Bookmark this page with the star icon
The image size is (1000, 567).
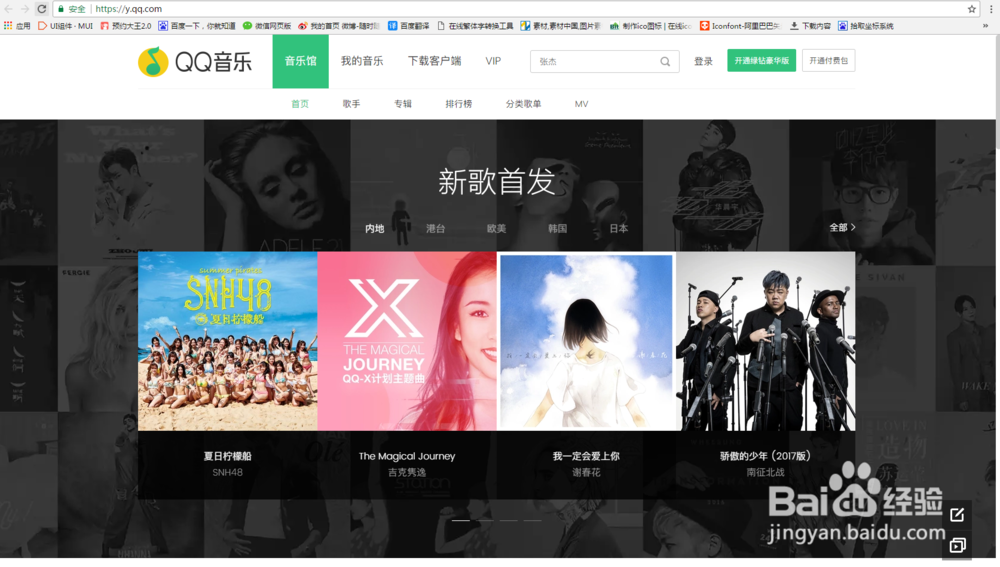click(x=971, y=9)
